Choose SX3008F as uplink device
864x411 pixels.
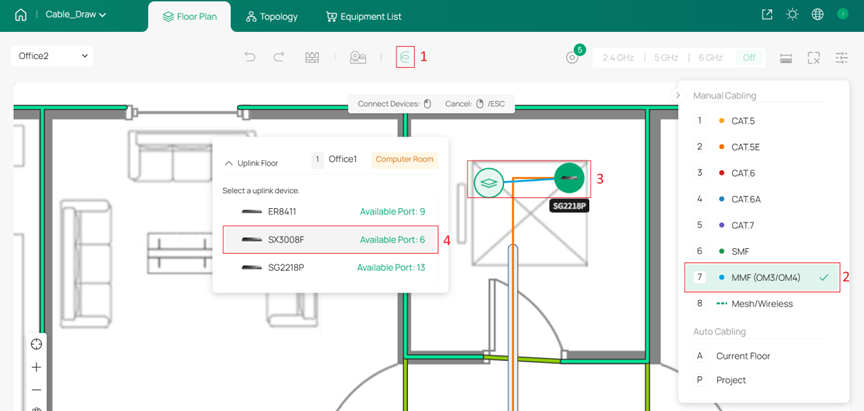point(330,240)
